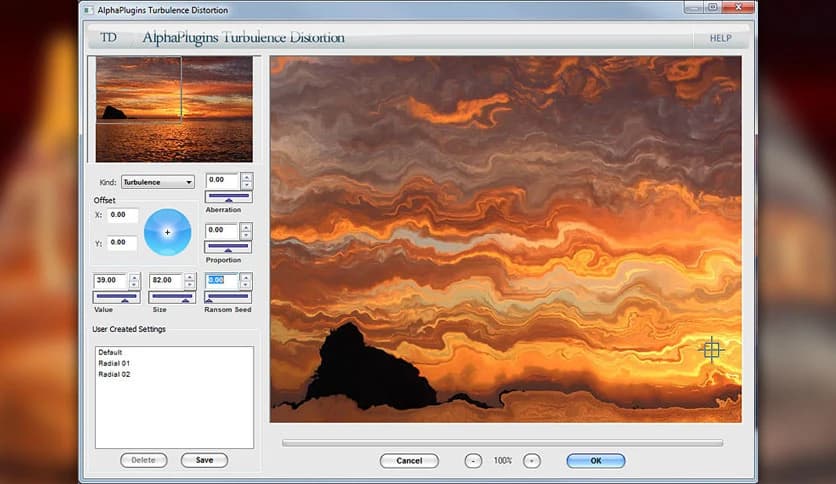
Task: Save the current settings as preset
Action: pyautogui.click(x=204, y=460)
